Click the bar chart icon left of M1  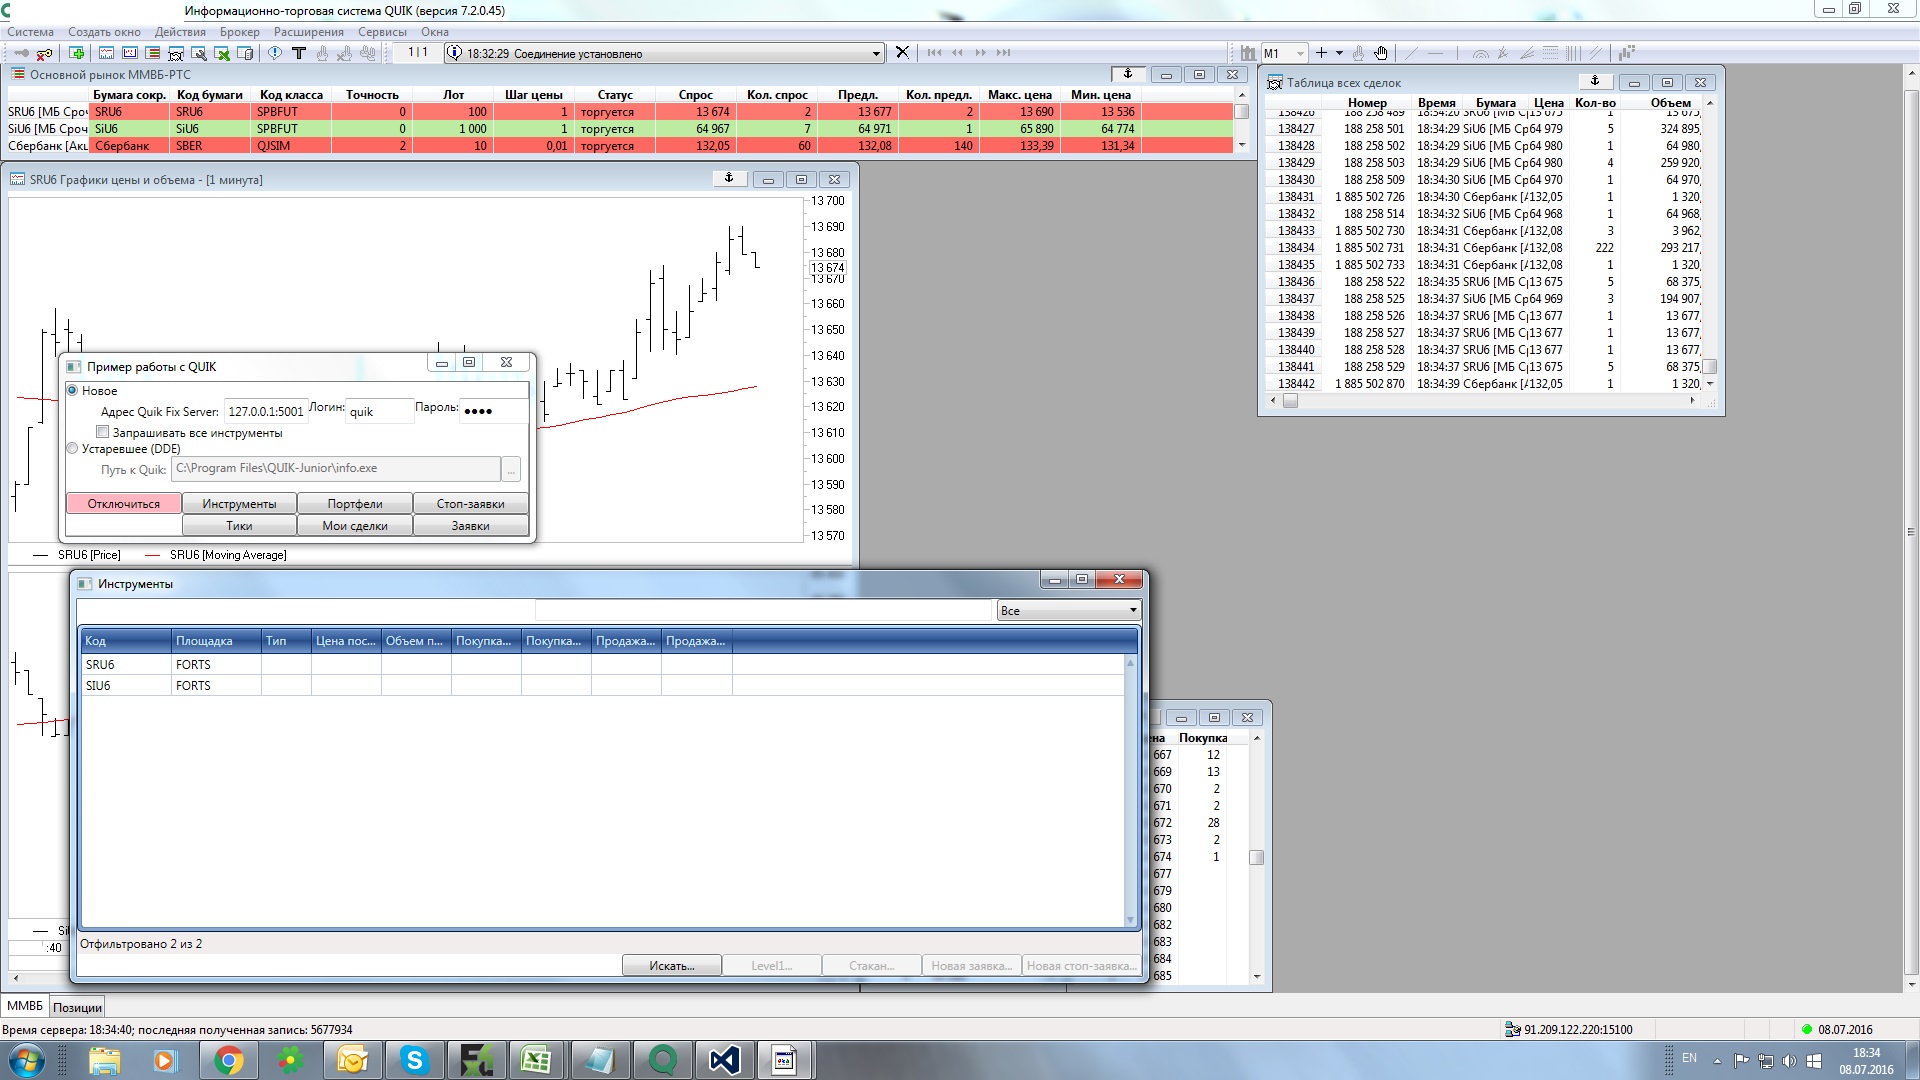pyautogui.click(x=1248, y=53)
